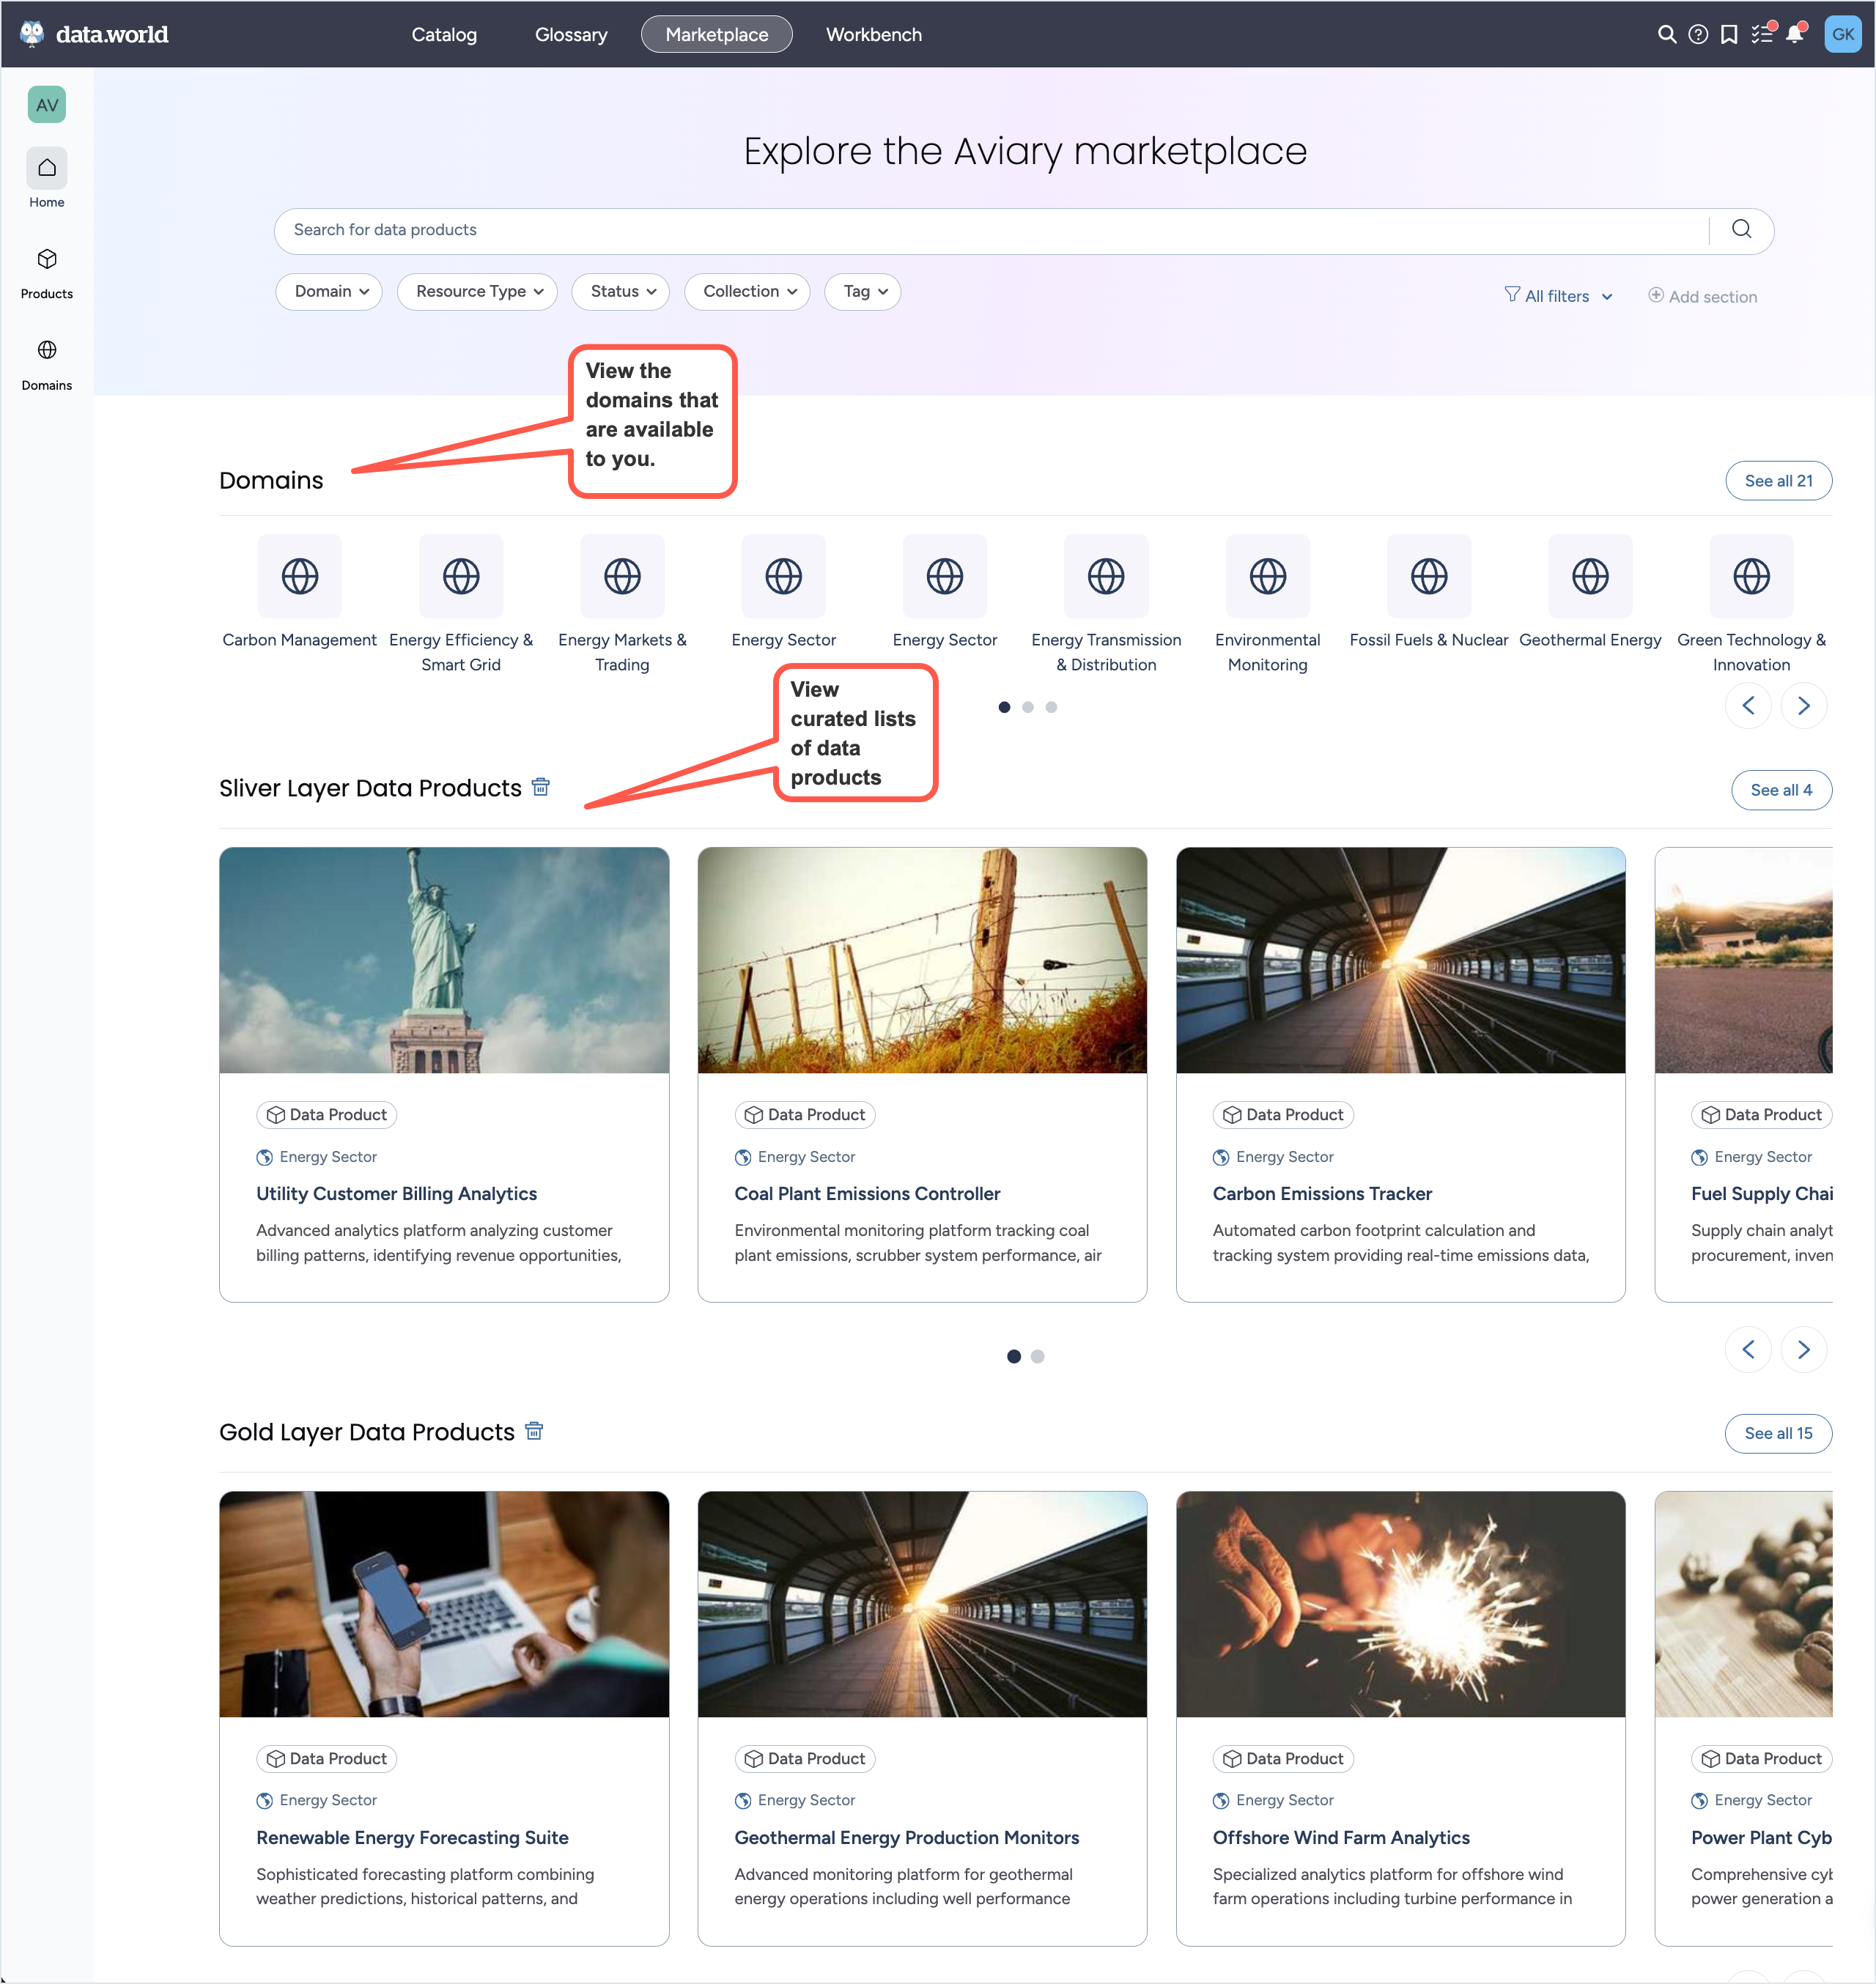Viewport: 1876px width, 1984px height.
Task: Click the search magnifier icon in header
Action: (x=1666, y=34)
